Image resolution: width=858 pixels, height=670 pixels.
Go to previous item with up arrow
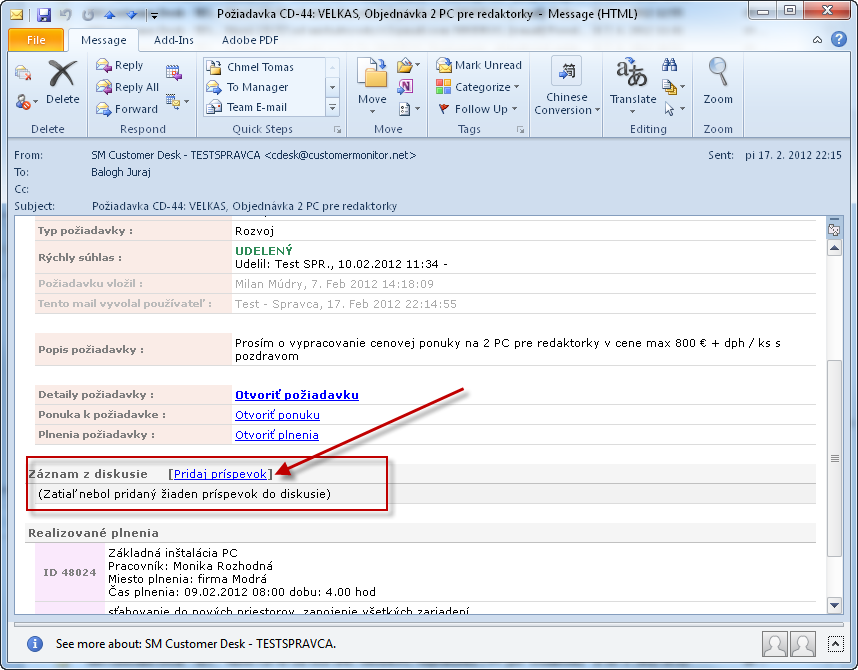[x=110, y=15]
